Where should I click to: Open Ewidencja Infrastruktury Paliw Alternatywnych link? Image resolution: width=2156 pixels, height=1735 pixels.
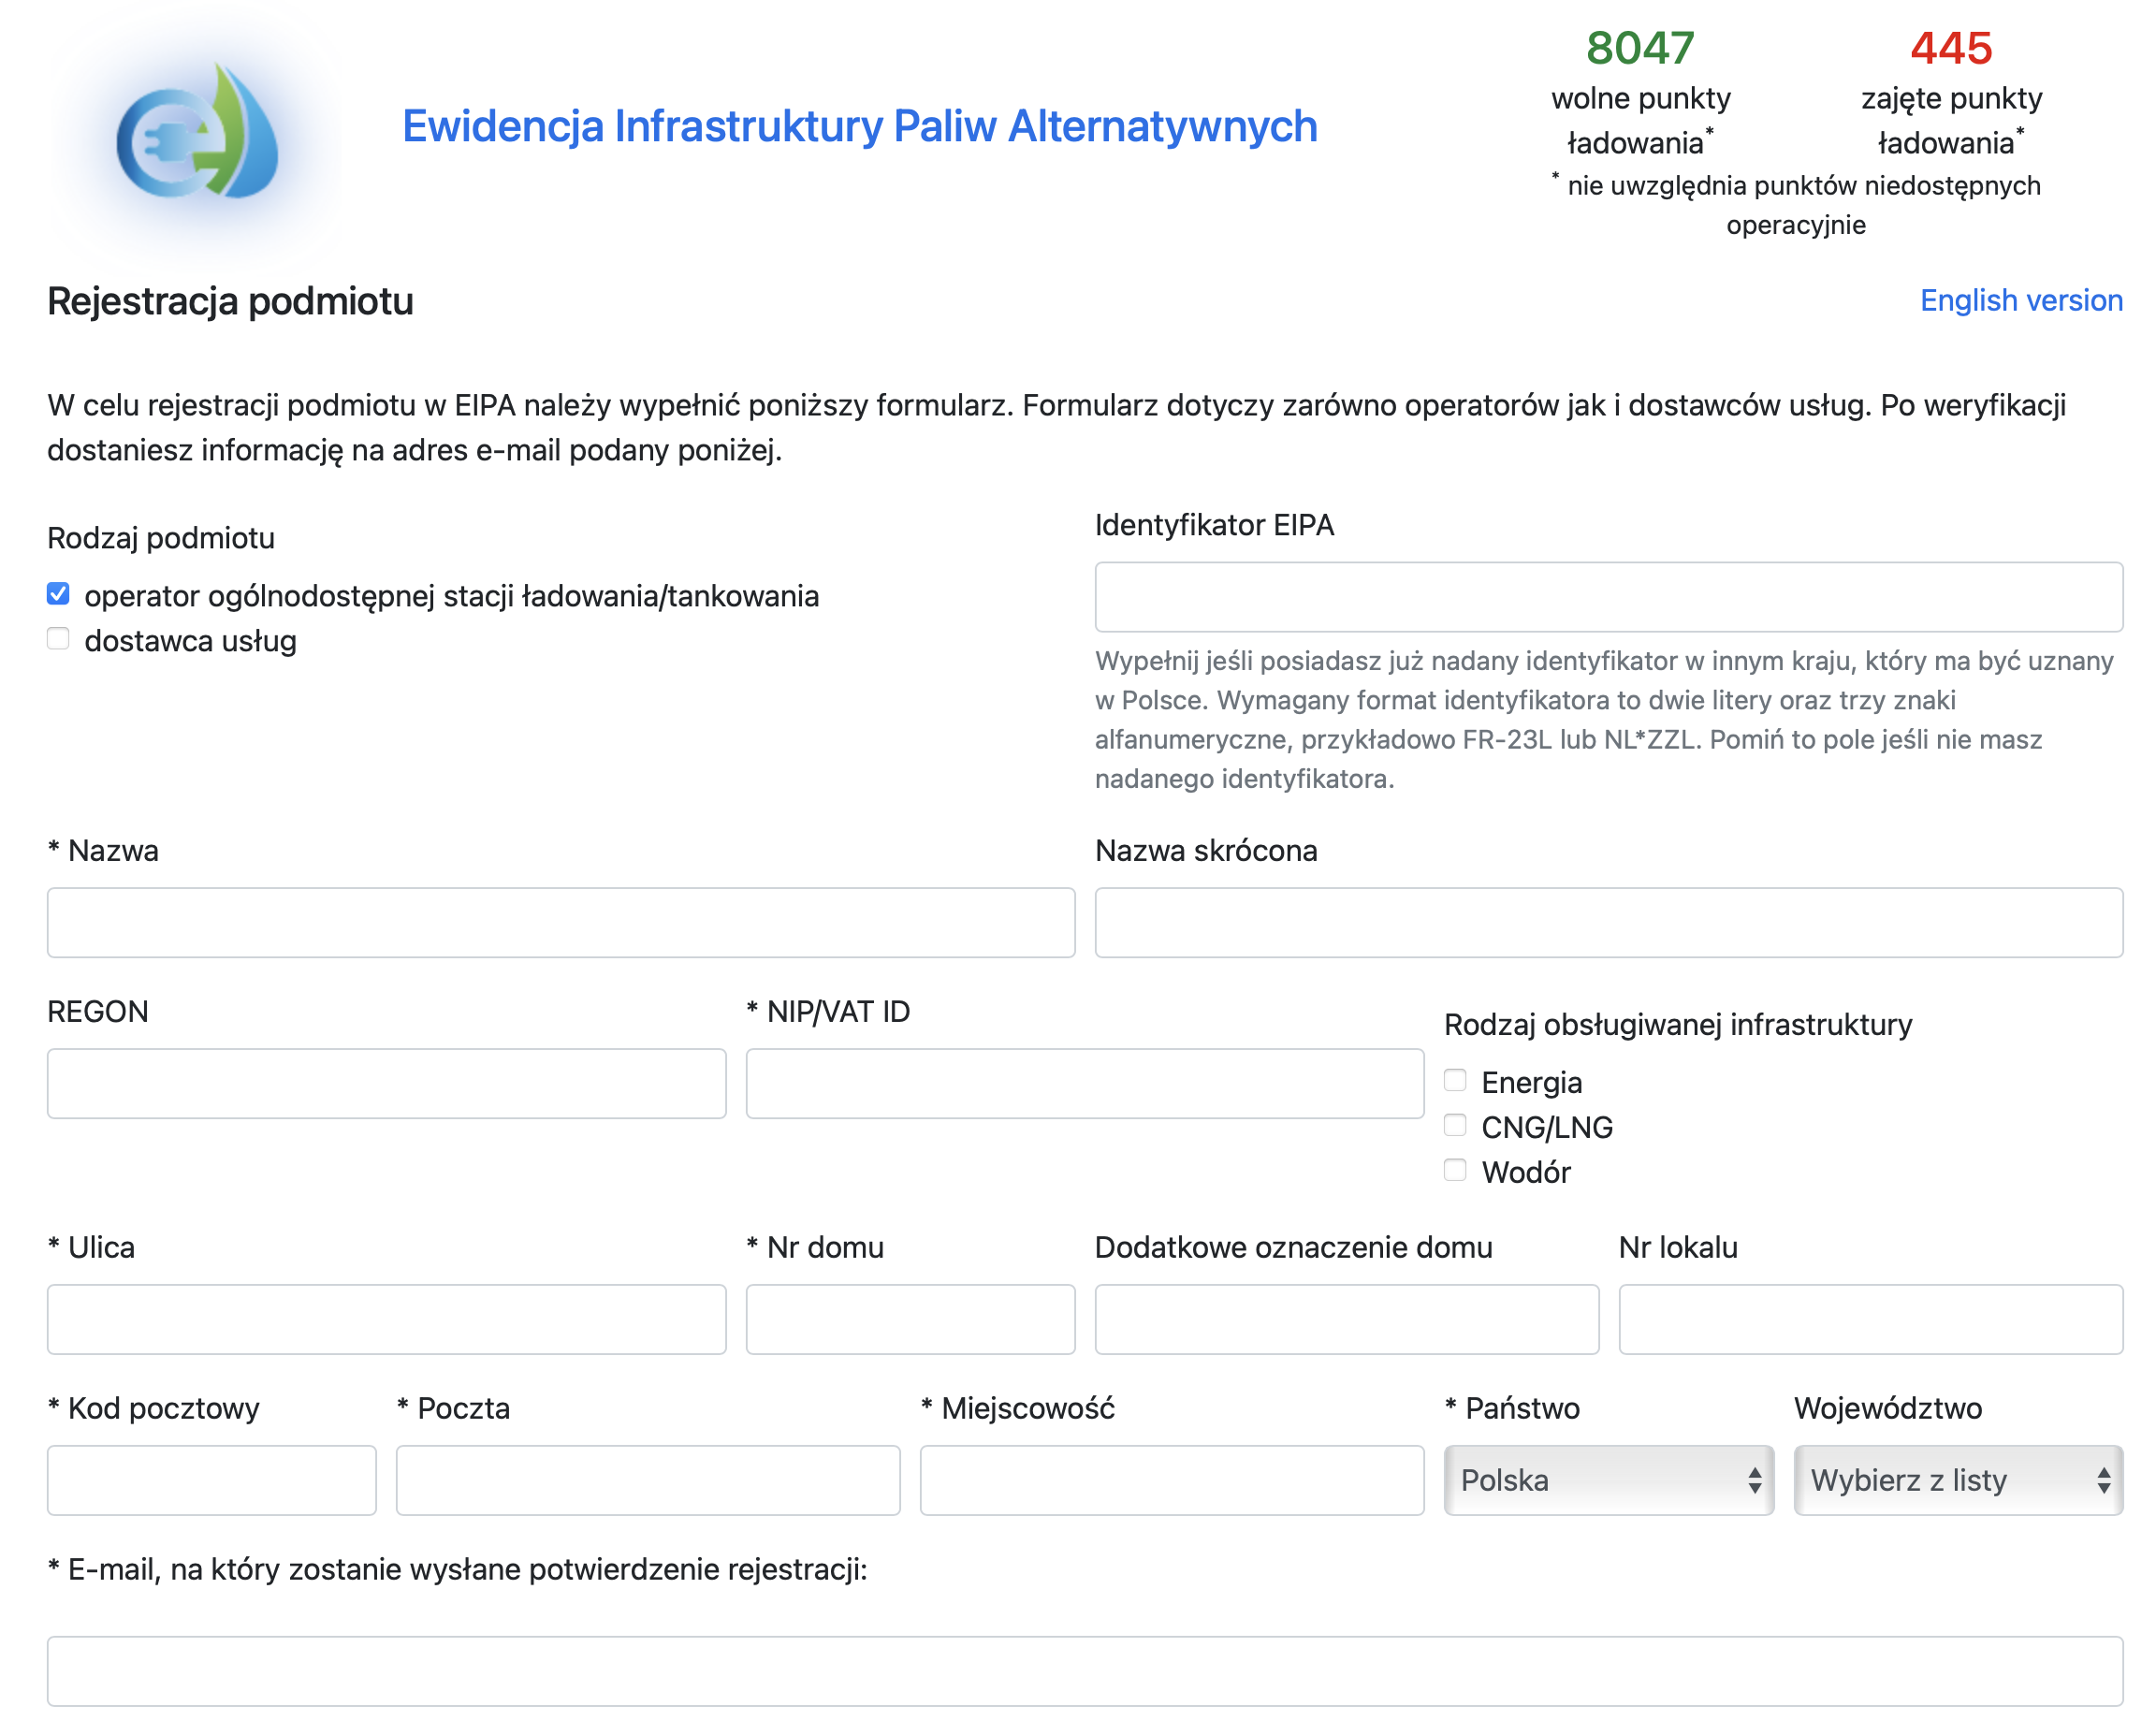point(859,127)
